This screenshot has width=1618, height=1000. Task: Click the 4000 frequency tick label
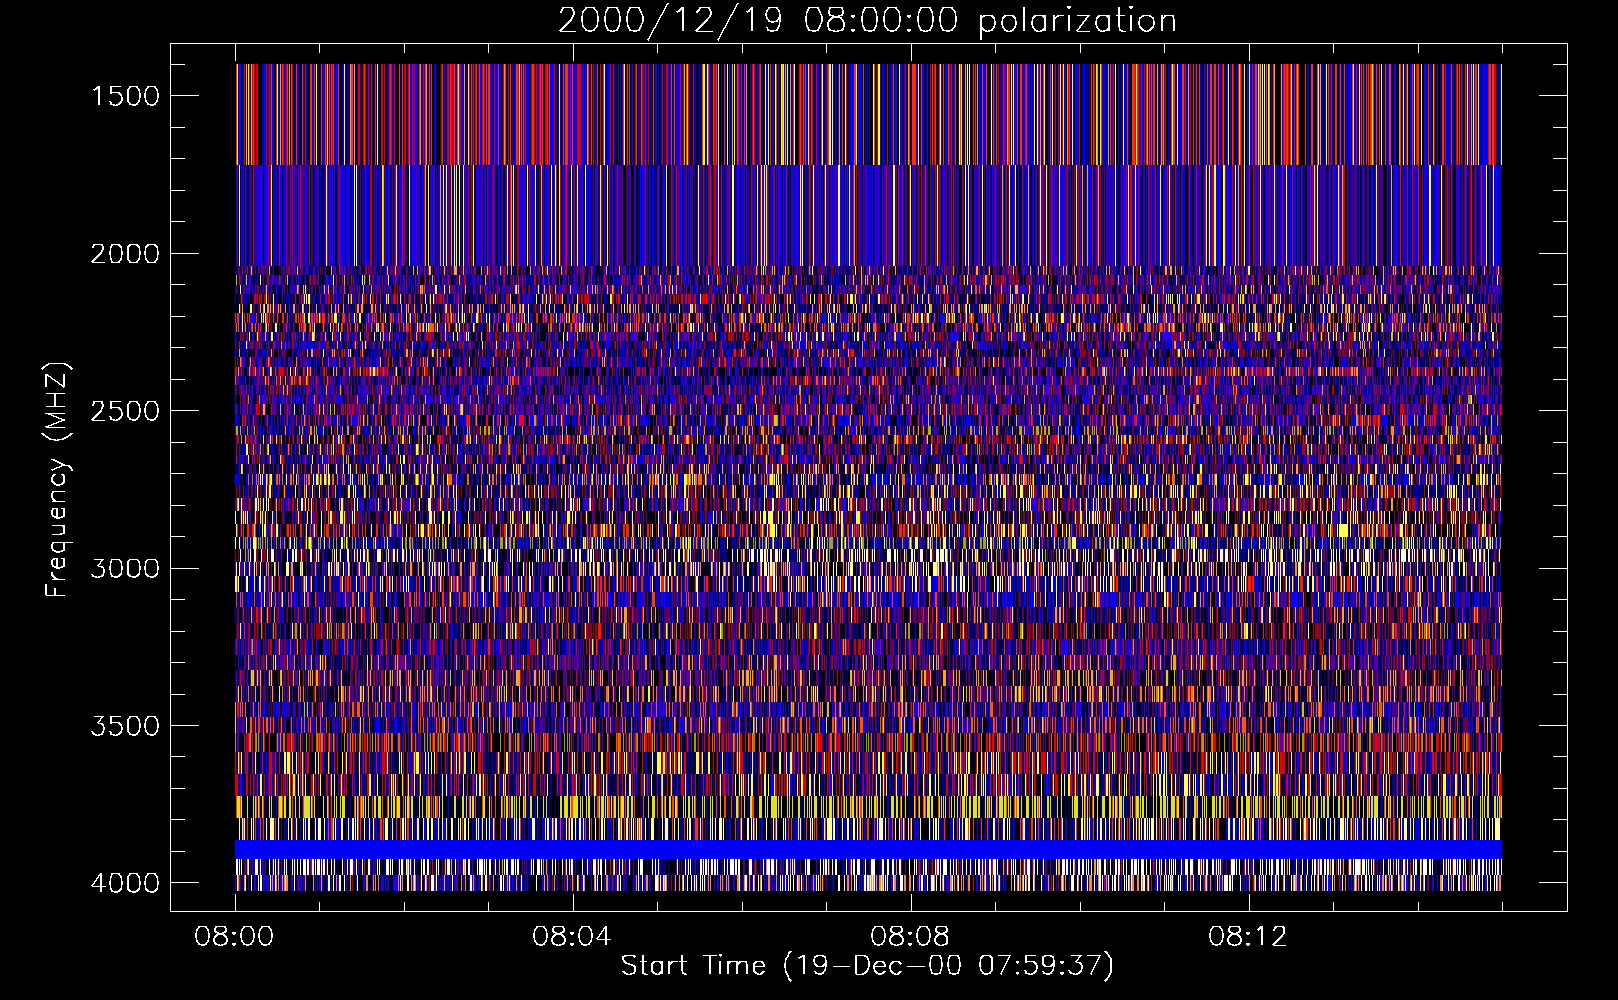click(x=125, y=883)
